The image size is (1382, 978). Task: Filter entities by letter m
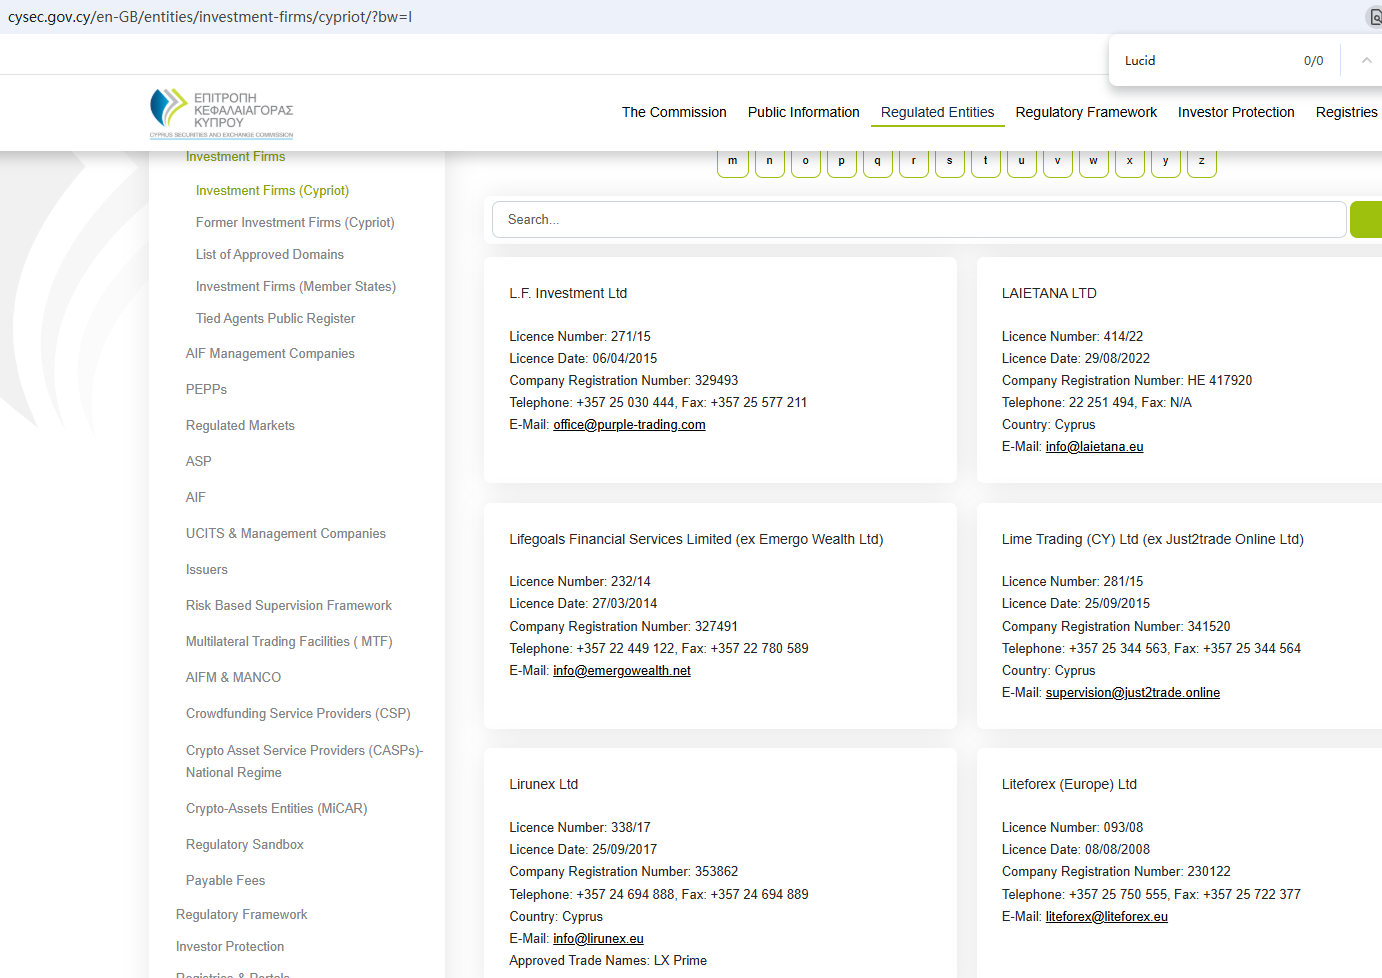[x=733, y=161]
